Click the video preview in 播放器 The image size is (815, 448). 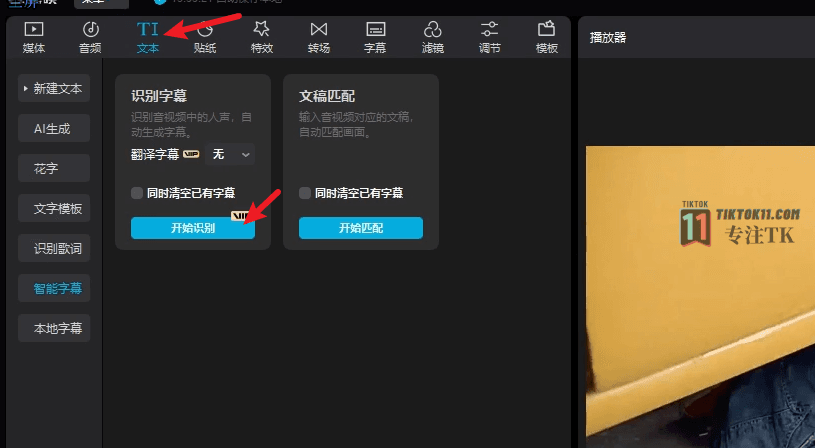coord(700,300)
